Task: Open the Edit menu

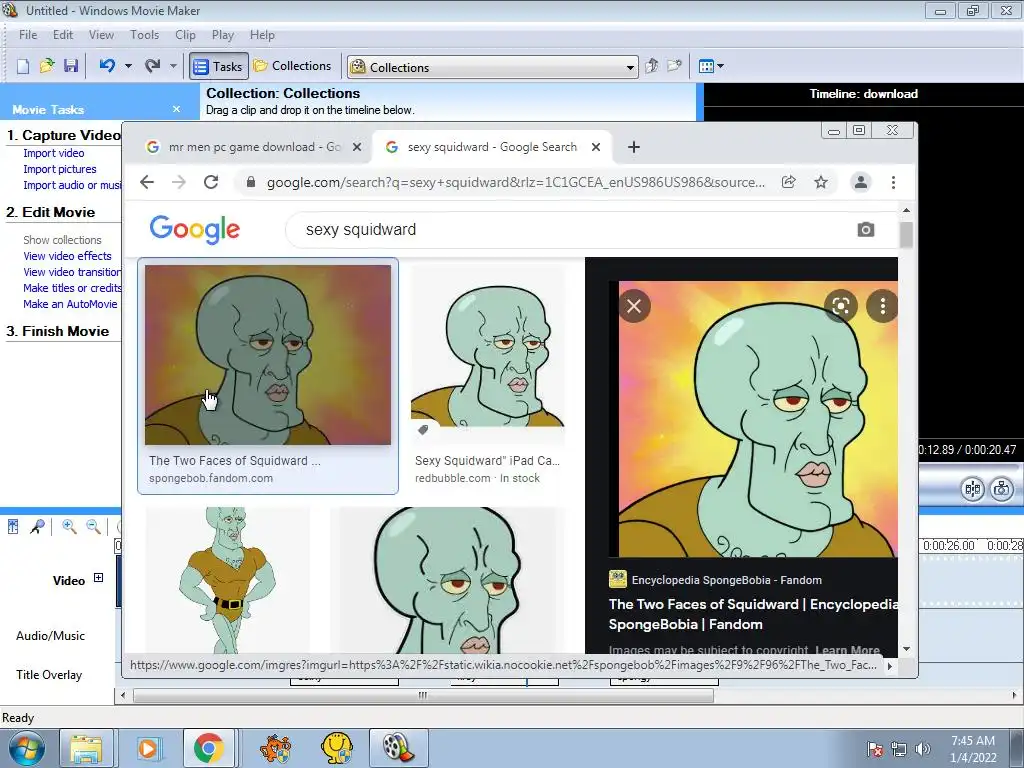Action: (x=63, y=35)
